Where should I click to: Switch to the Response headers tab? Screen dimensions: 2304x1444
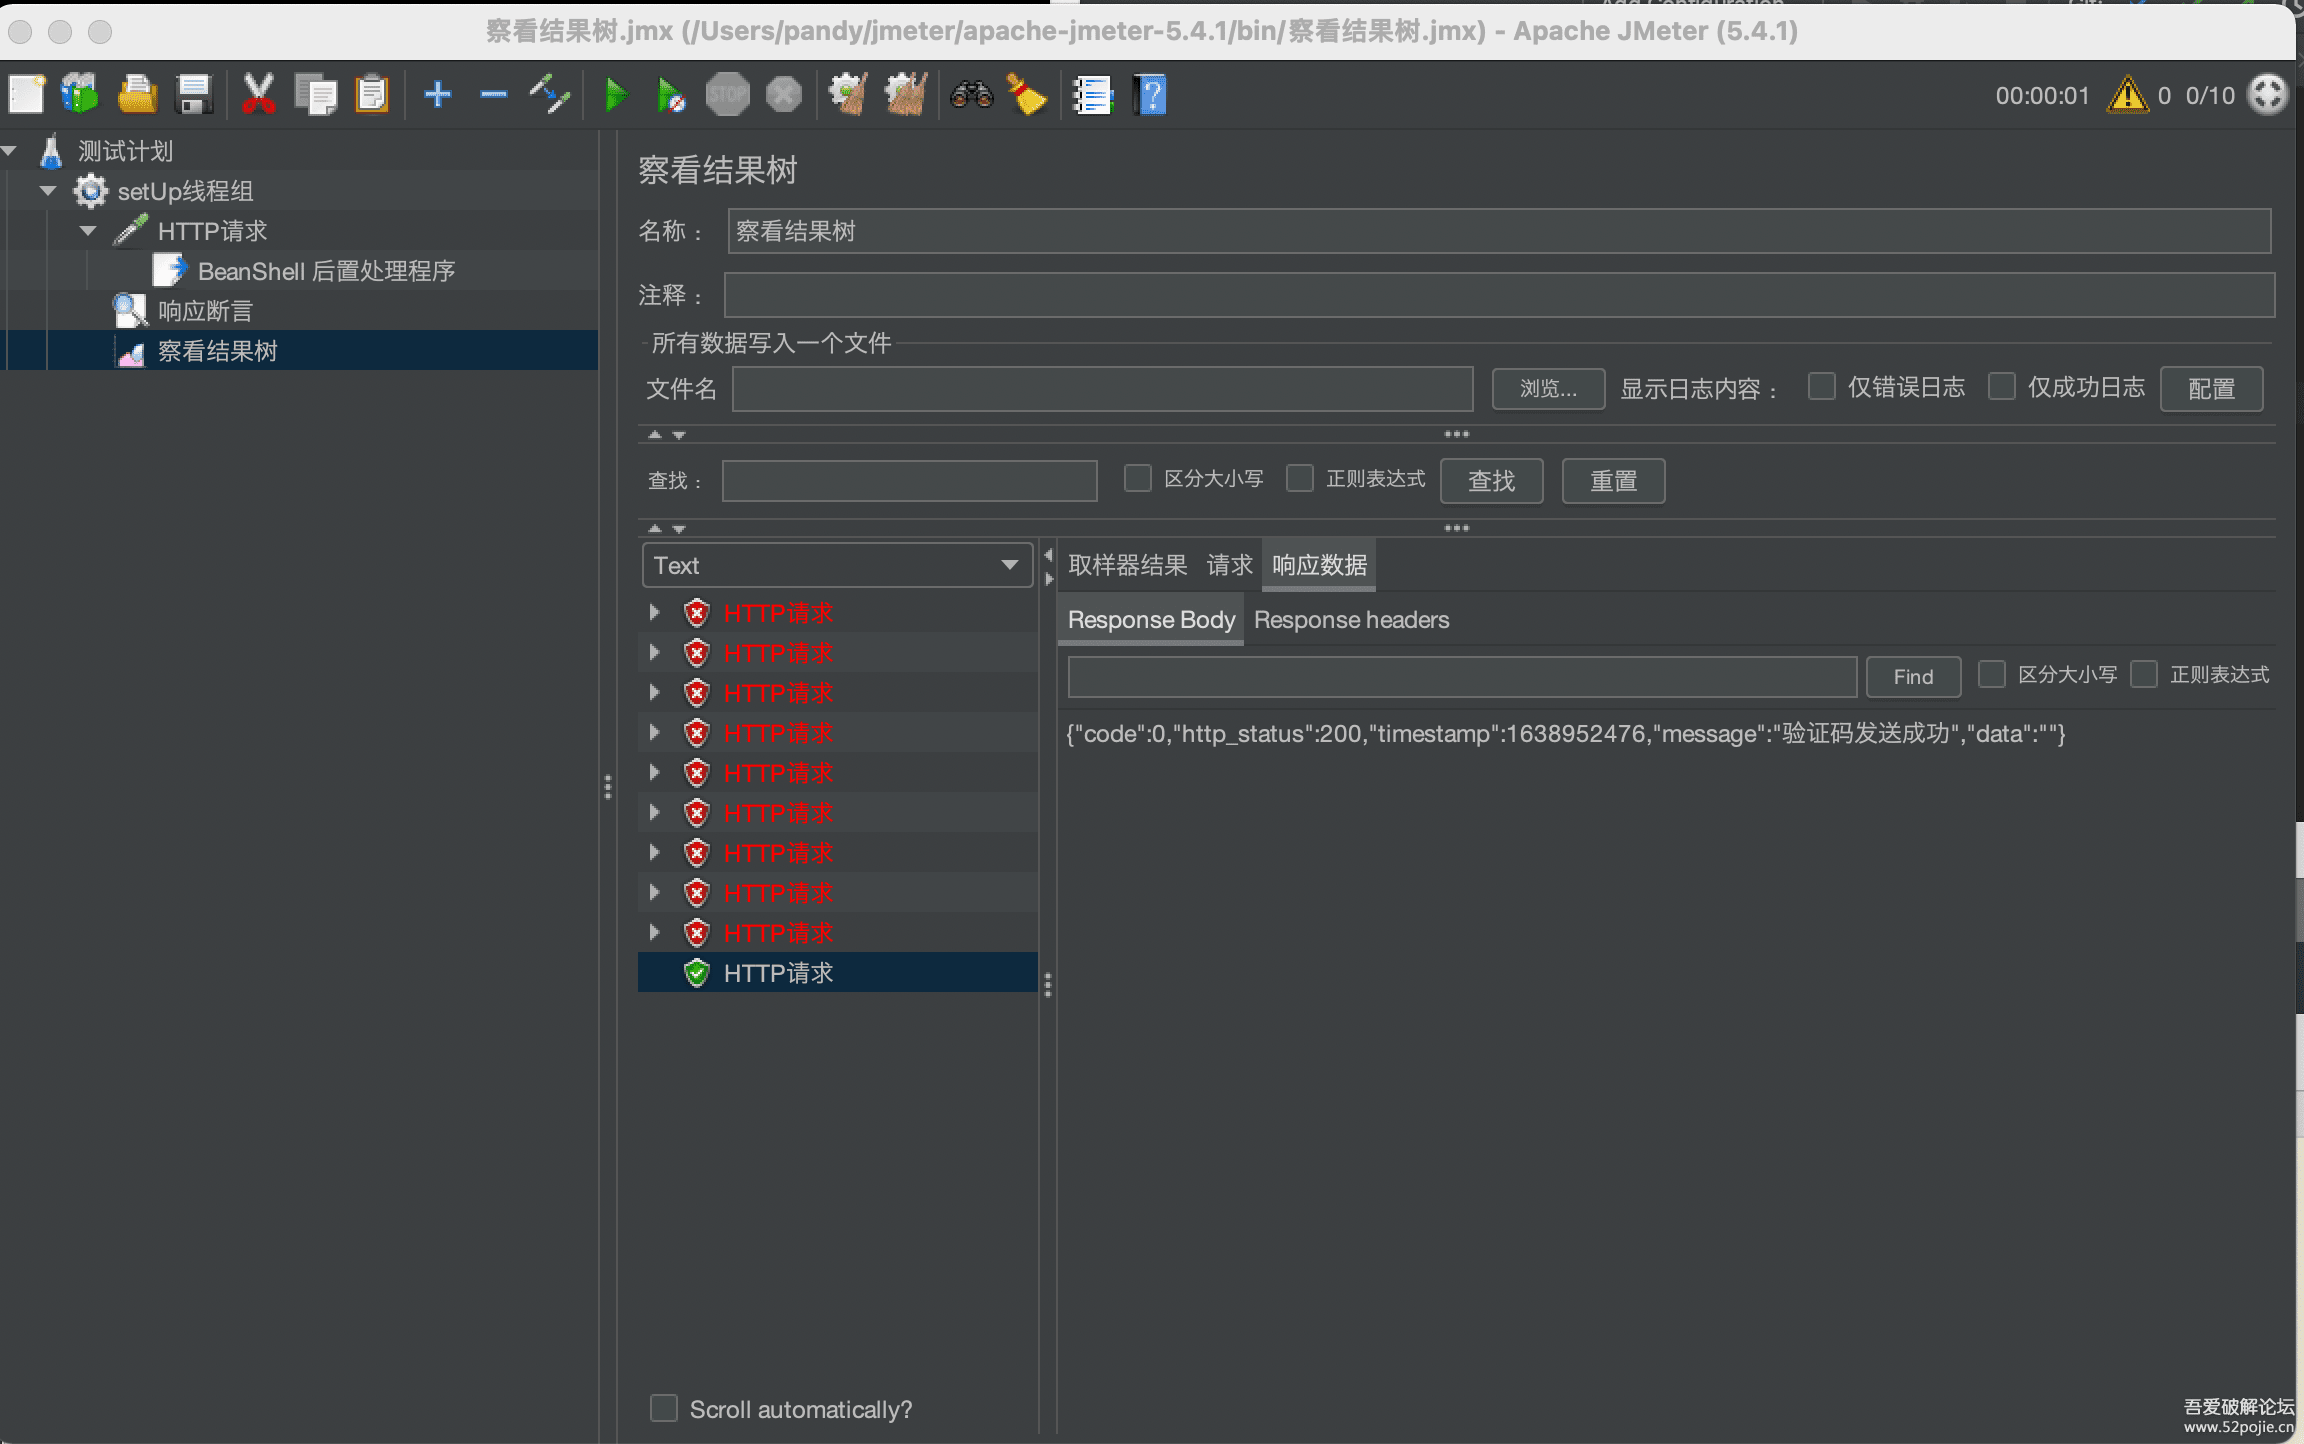point(1351,620)
